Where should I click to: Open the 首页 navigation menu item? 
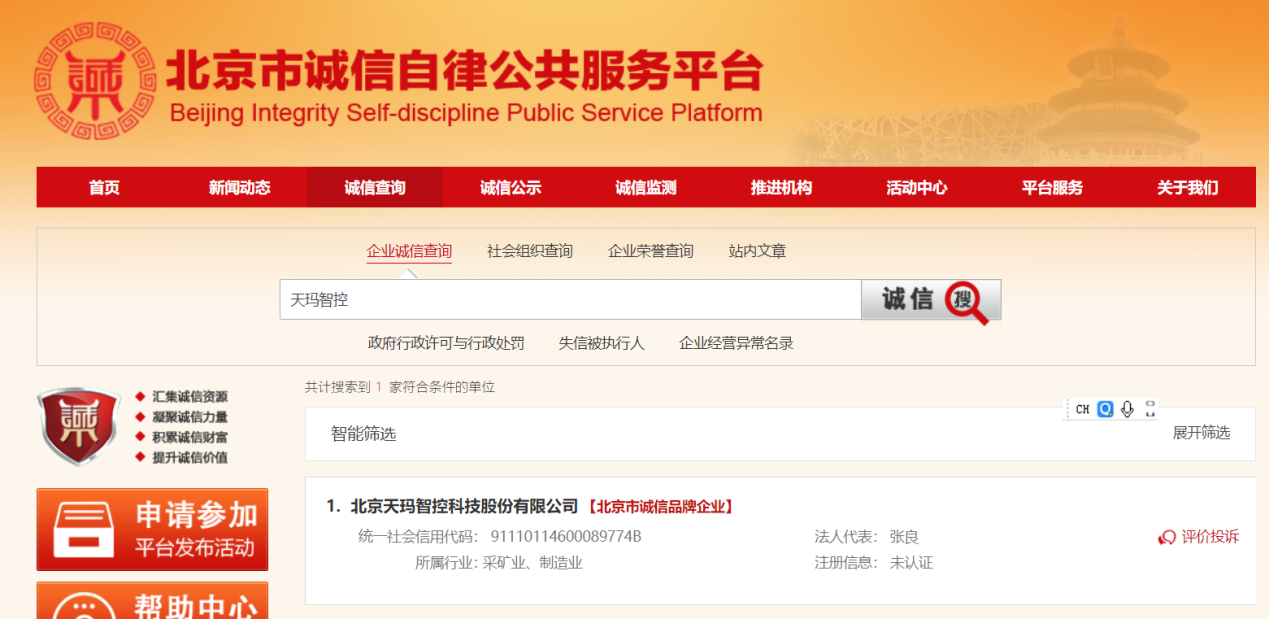104,187
